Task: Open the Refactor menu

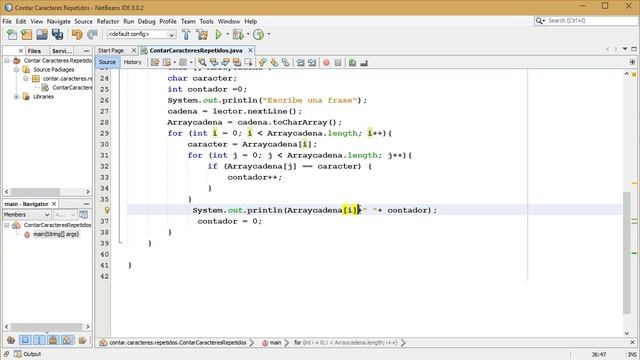Action: [x=108, y=21]
